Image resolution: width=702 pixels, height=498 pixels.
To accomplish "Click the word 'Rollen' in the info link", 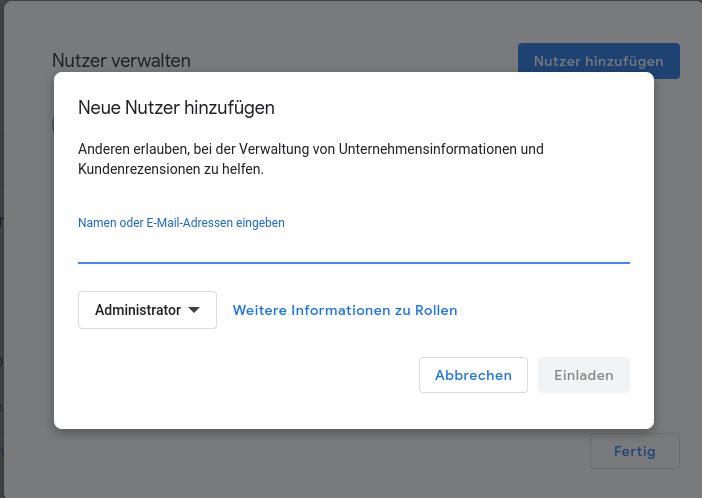I will [435, 310].
